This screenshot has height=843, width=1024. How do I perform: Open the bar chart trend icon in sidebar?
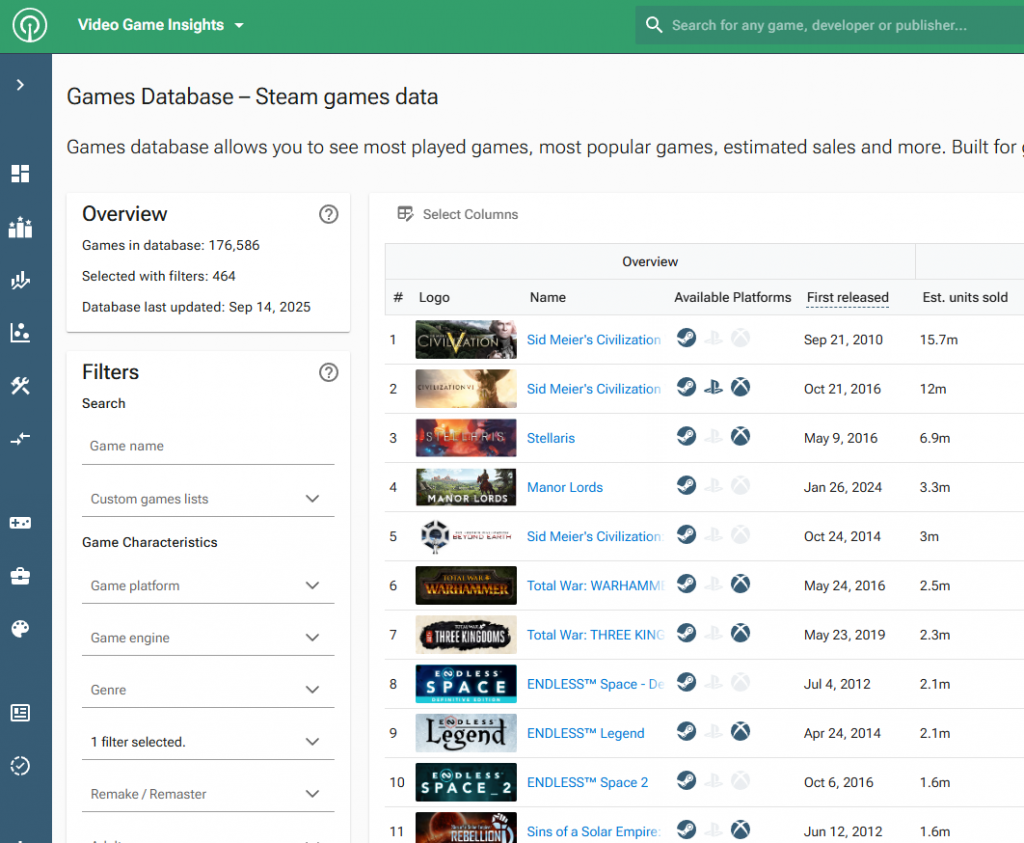click(x=20, y=280)
